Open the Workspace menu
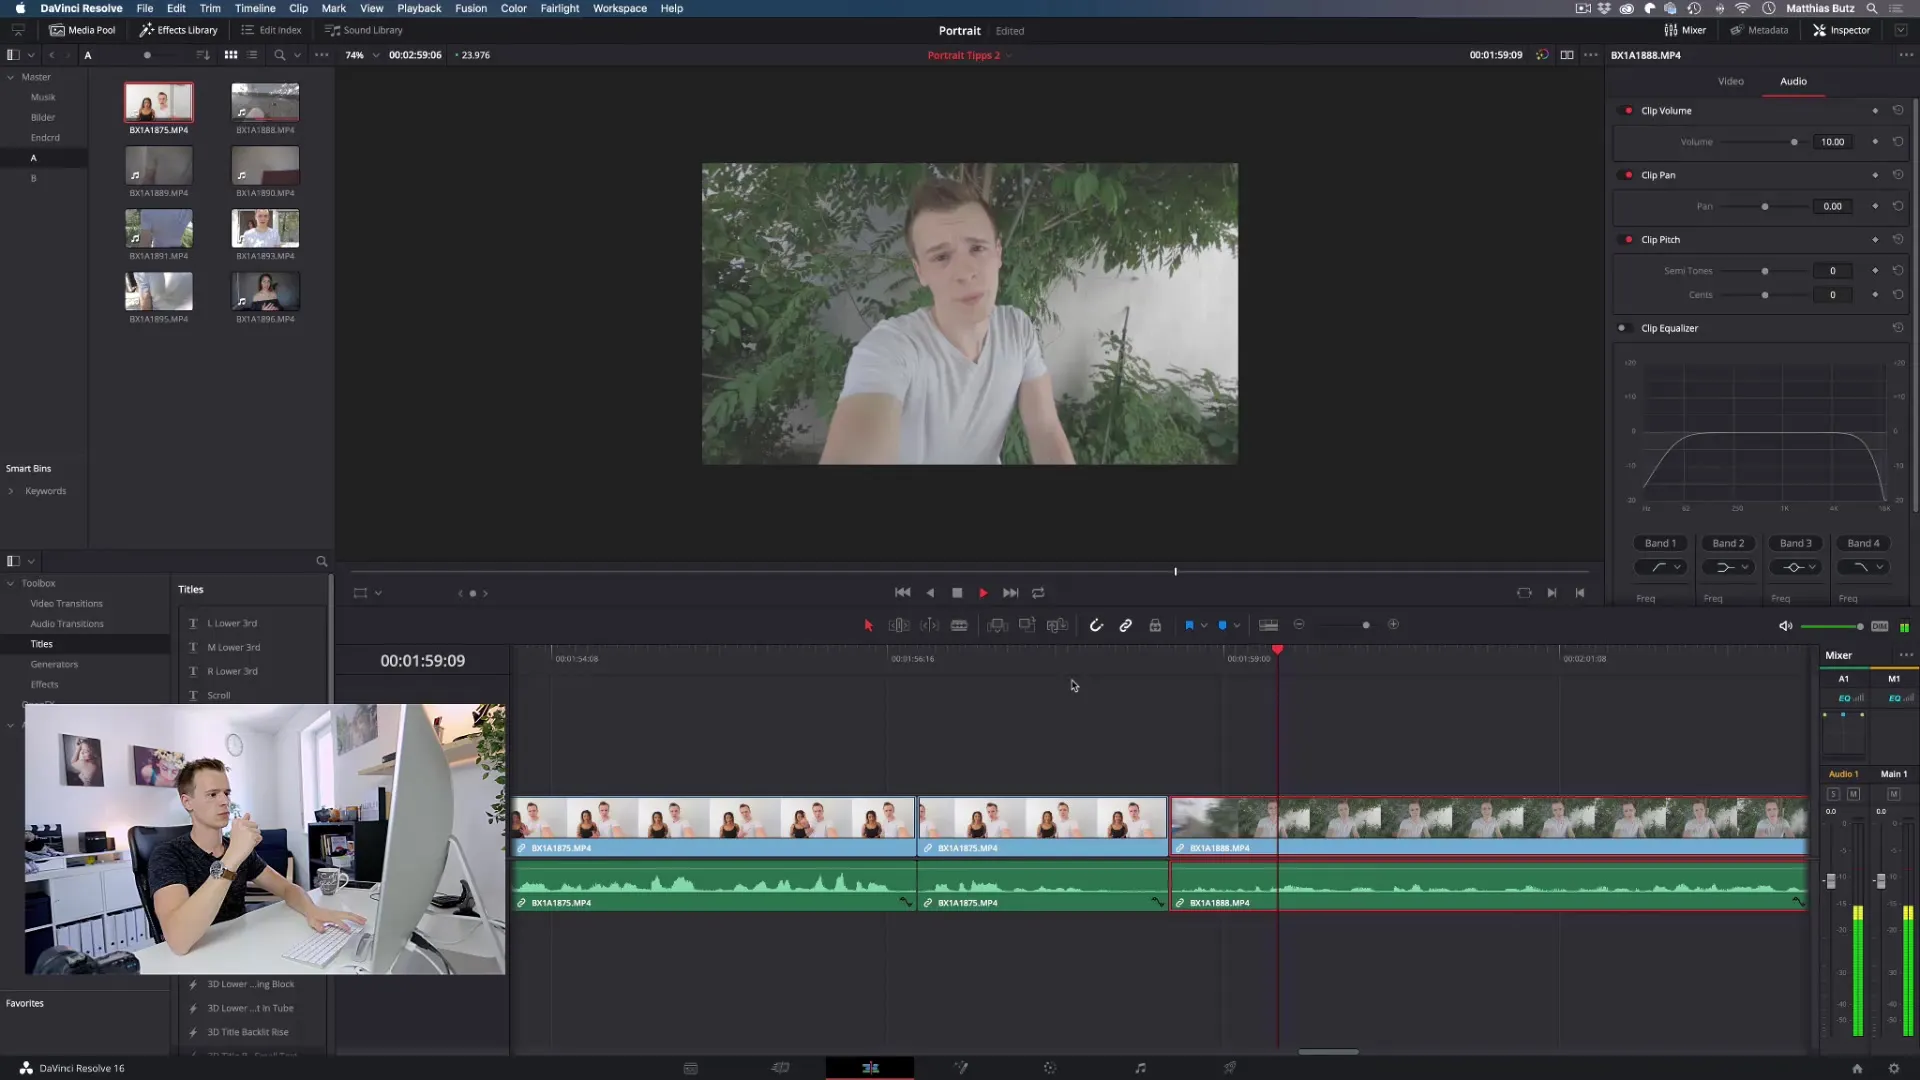 tap(620, 8)
